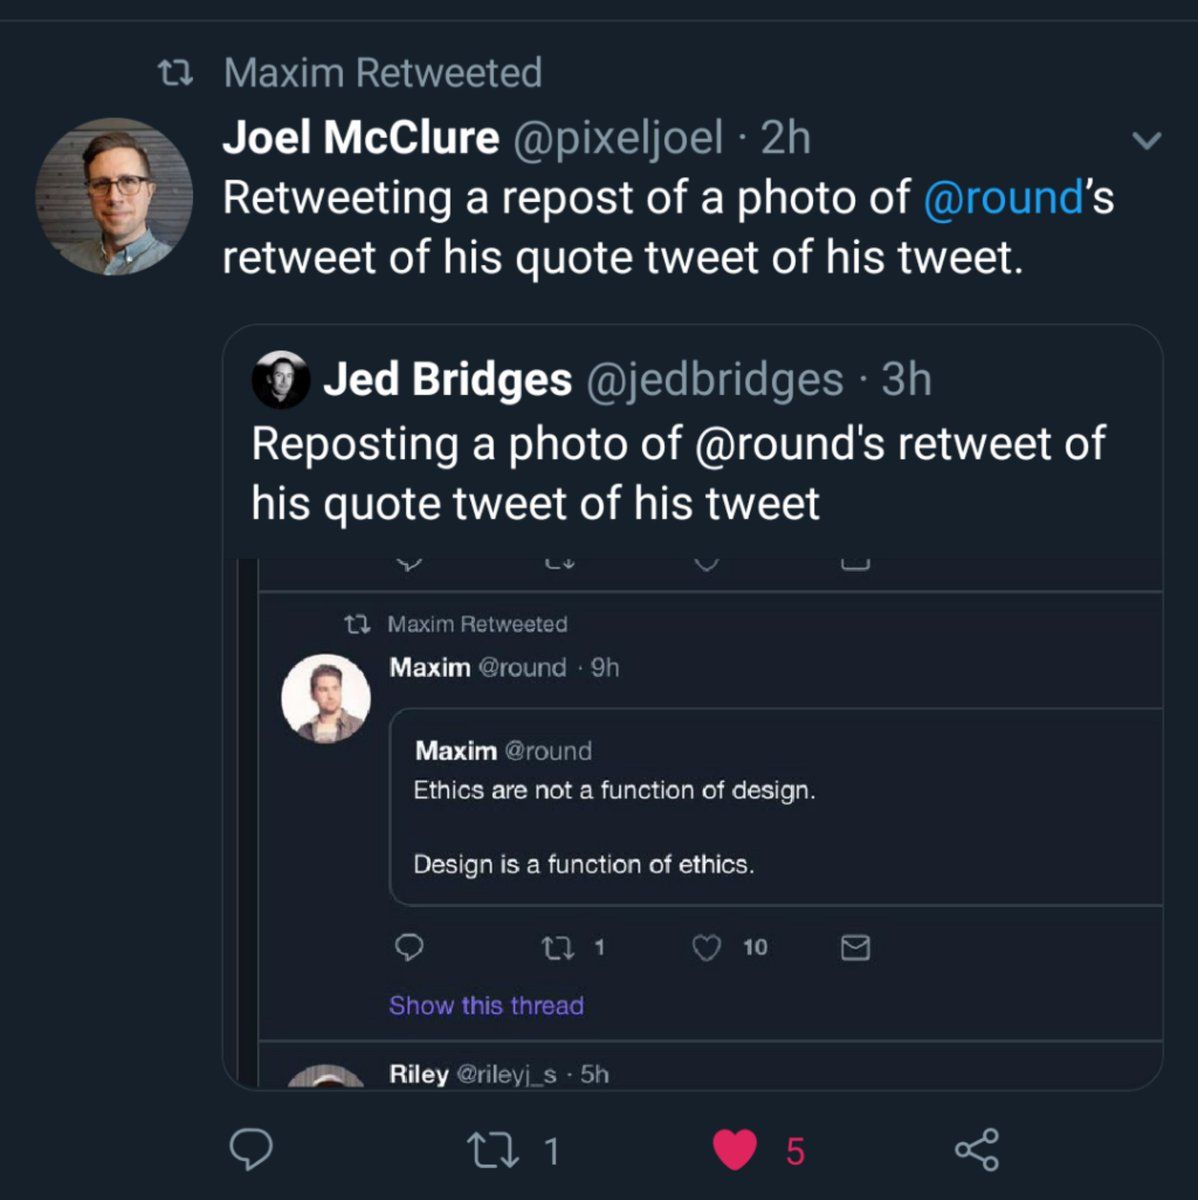
Task: Open tweet options chevron menu
Action: point(1147,140)
